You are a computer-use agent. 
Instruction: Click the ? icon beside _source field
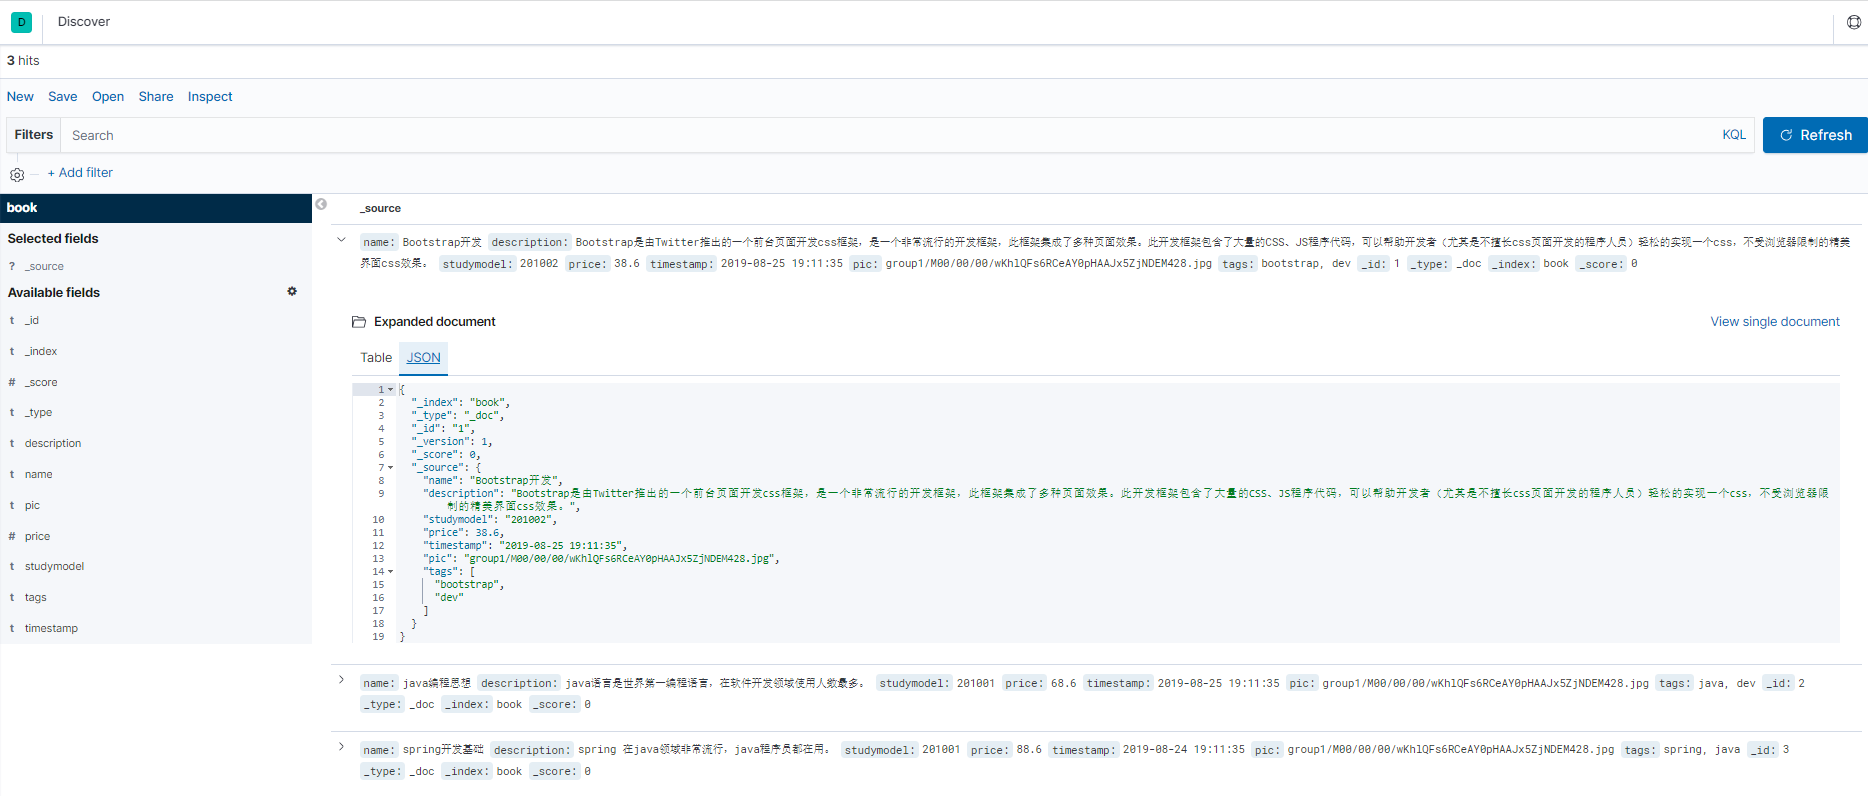[x=12, y=266]
